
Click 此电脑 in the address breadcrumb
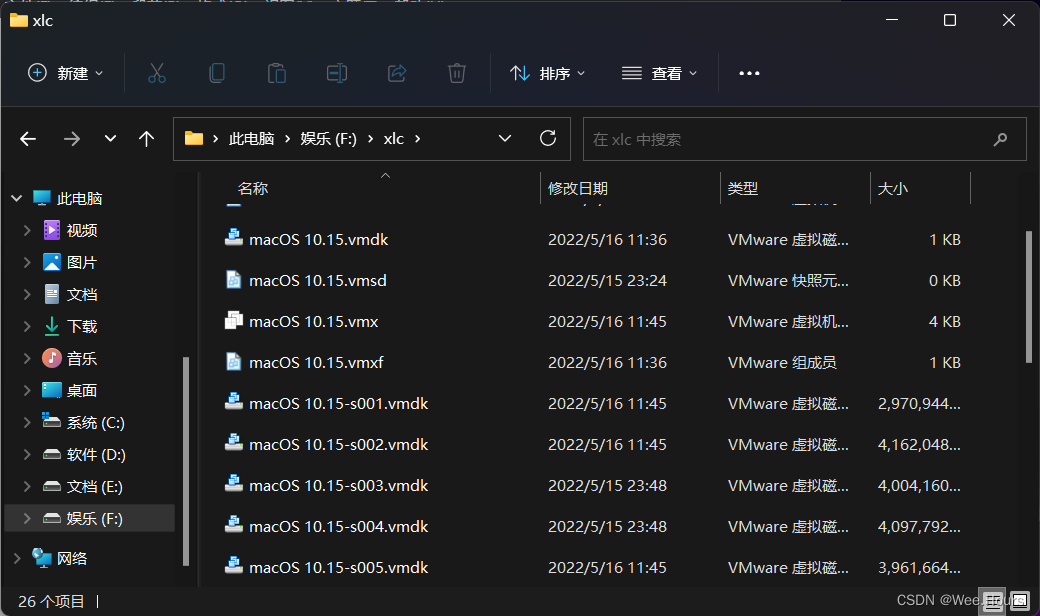coord(251,139)
